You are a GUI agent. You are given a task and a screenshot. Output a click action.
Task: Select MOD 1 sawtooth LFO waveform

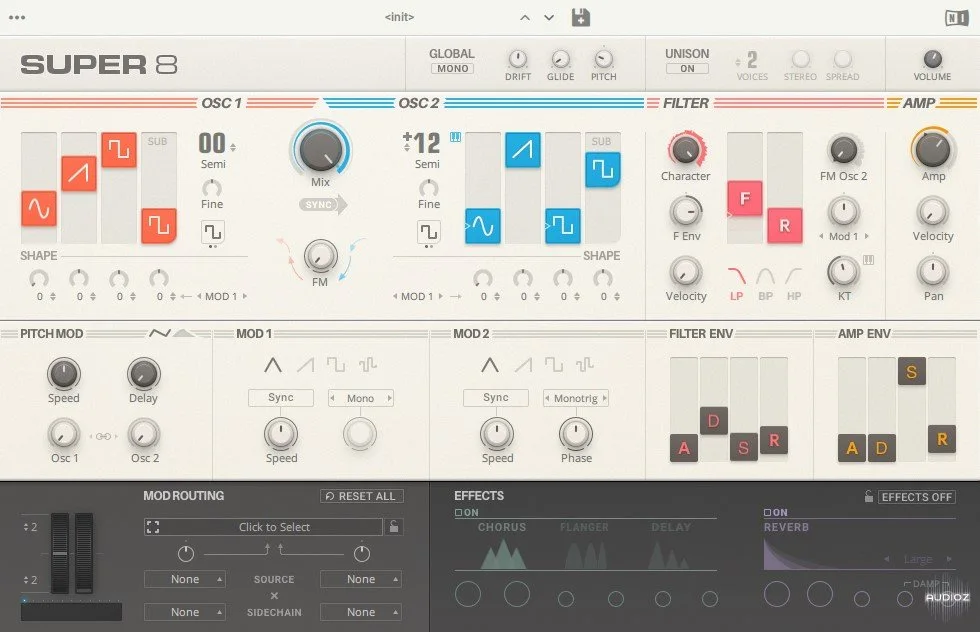[305, 364]
